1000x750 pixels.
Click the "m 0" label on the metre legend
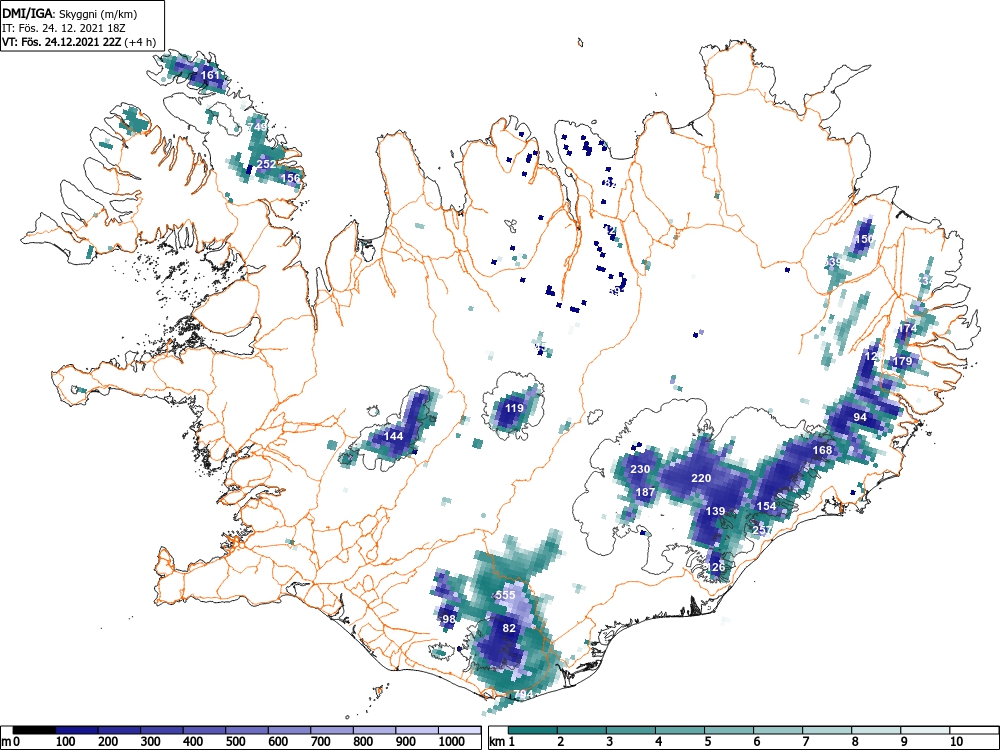click(x=10, y=742)
